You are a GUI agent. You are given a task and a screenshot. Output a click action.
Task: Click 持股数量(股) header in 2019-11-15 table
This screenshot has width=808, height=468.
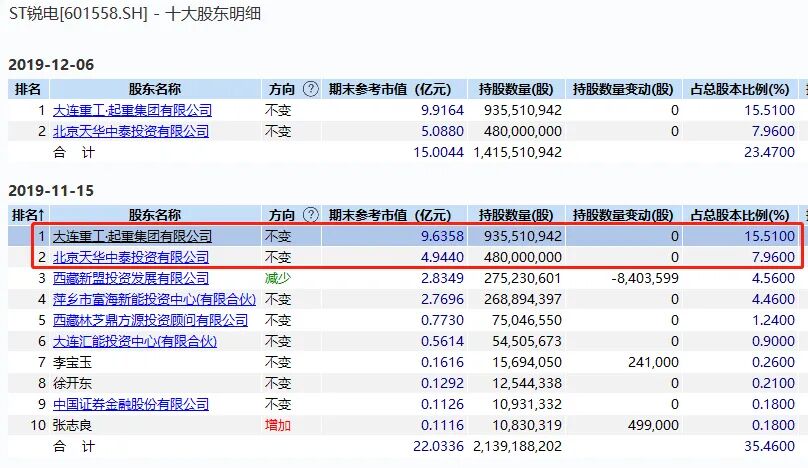pyautogui.click(x=516, y=215)
